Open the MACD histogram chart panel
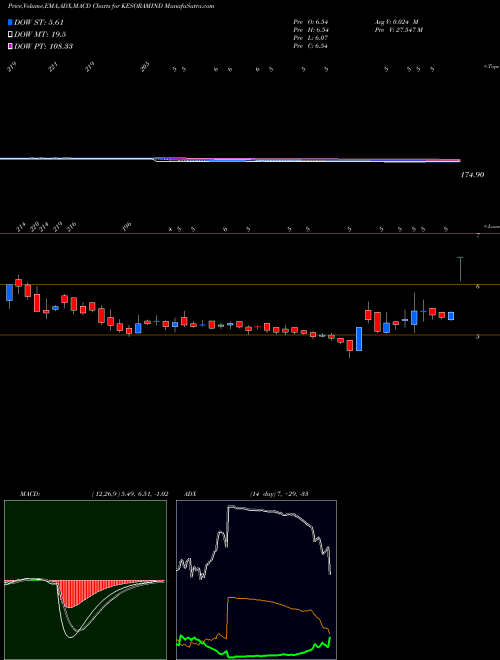The image size is (500, 660). 85,580
